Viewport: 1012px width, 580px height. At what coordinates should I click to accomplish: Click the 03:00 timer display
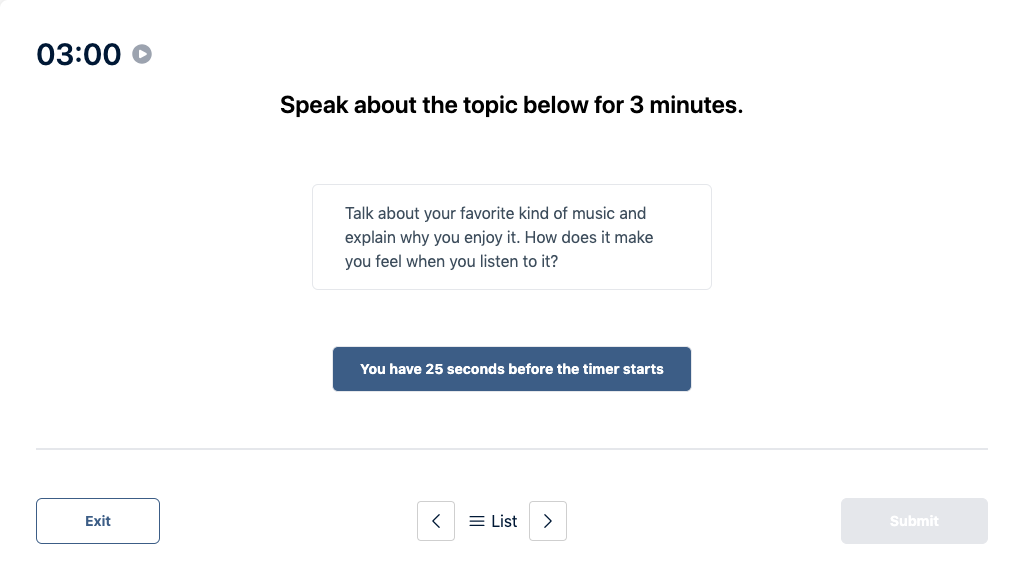[79, 54]
